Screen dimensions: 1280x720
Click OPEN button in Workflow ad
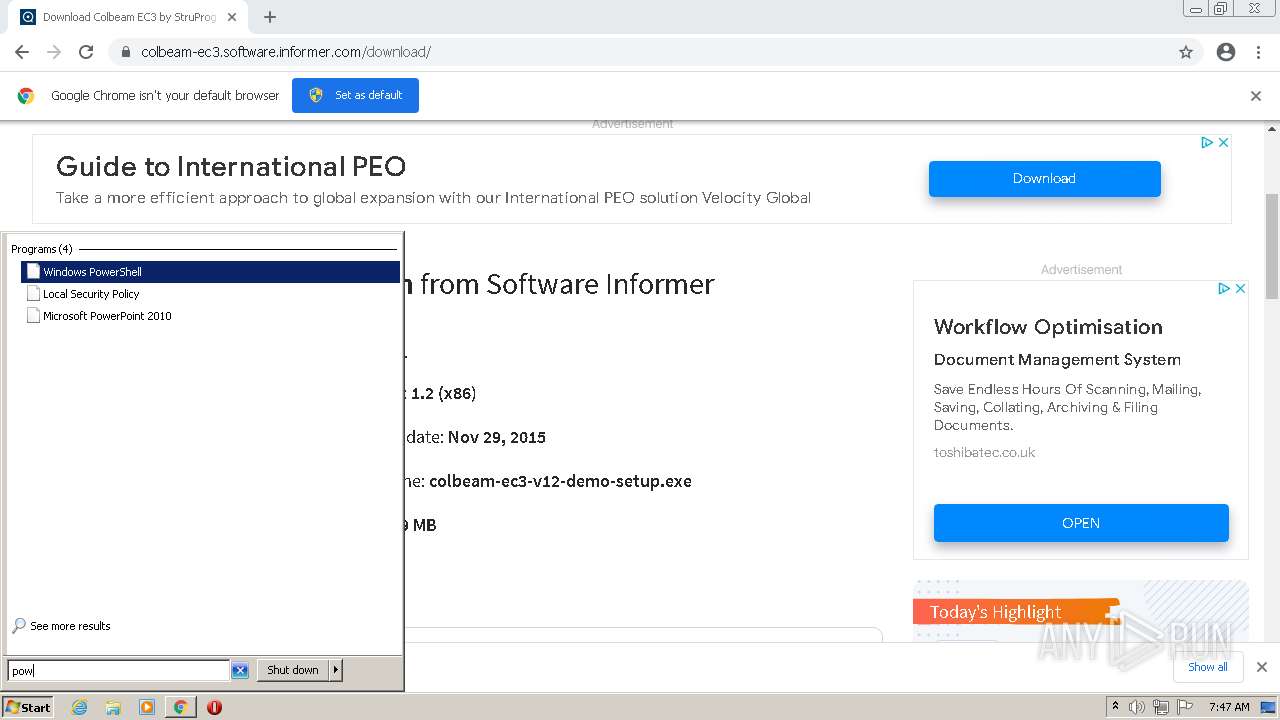point(1081,523)
